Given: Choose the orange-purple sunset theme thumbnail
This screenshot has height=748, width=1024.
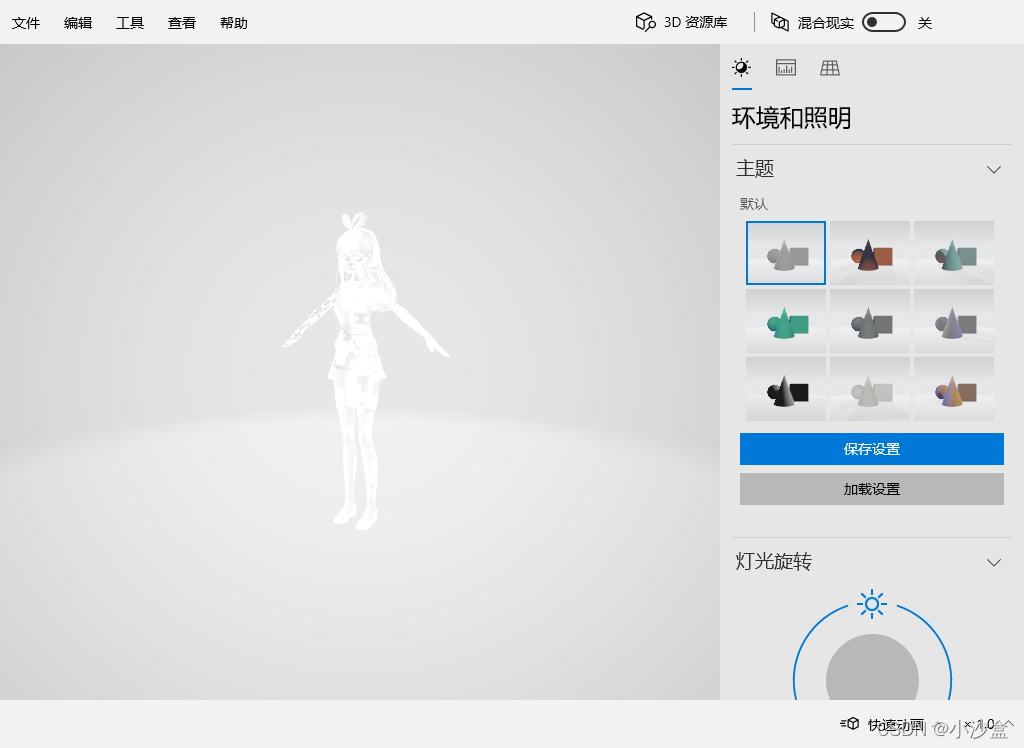Looking at the screenshot, I should click(953, 389).
